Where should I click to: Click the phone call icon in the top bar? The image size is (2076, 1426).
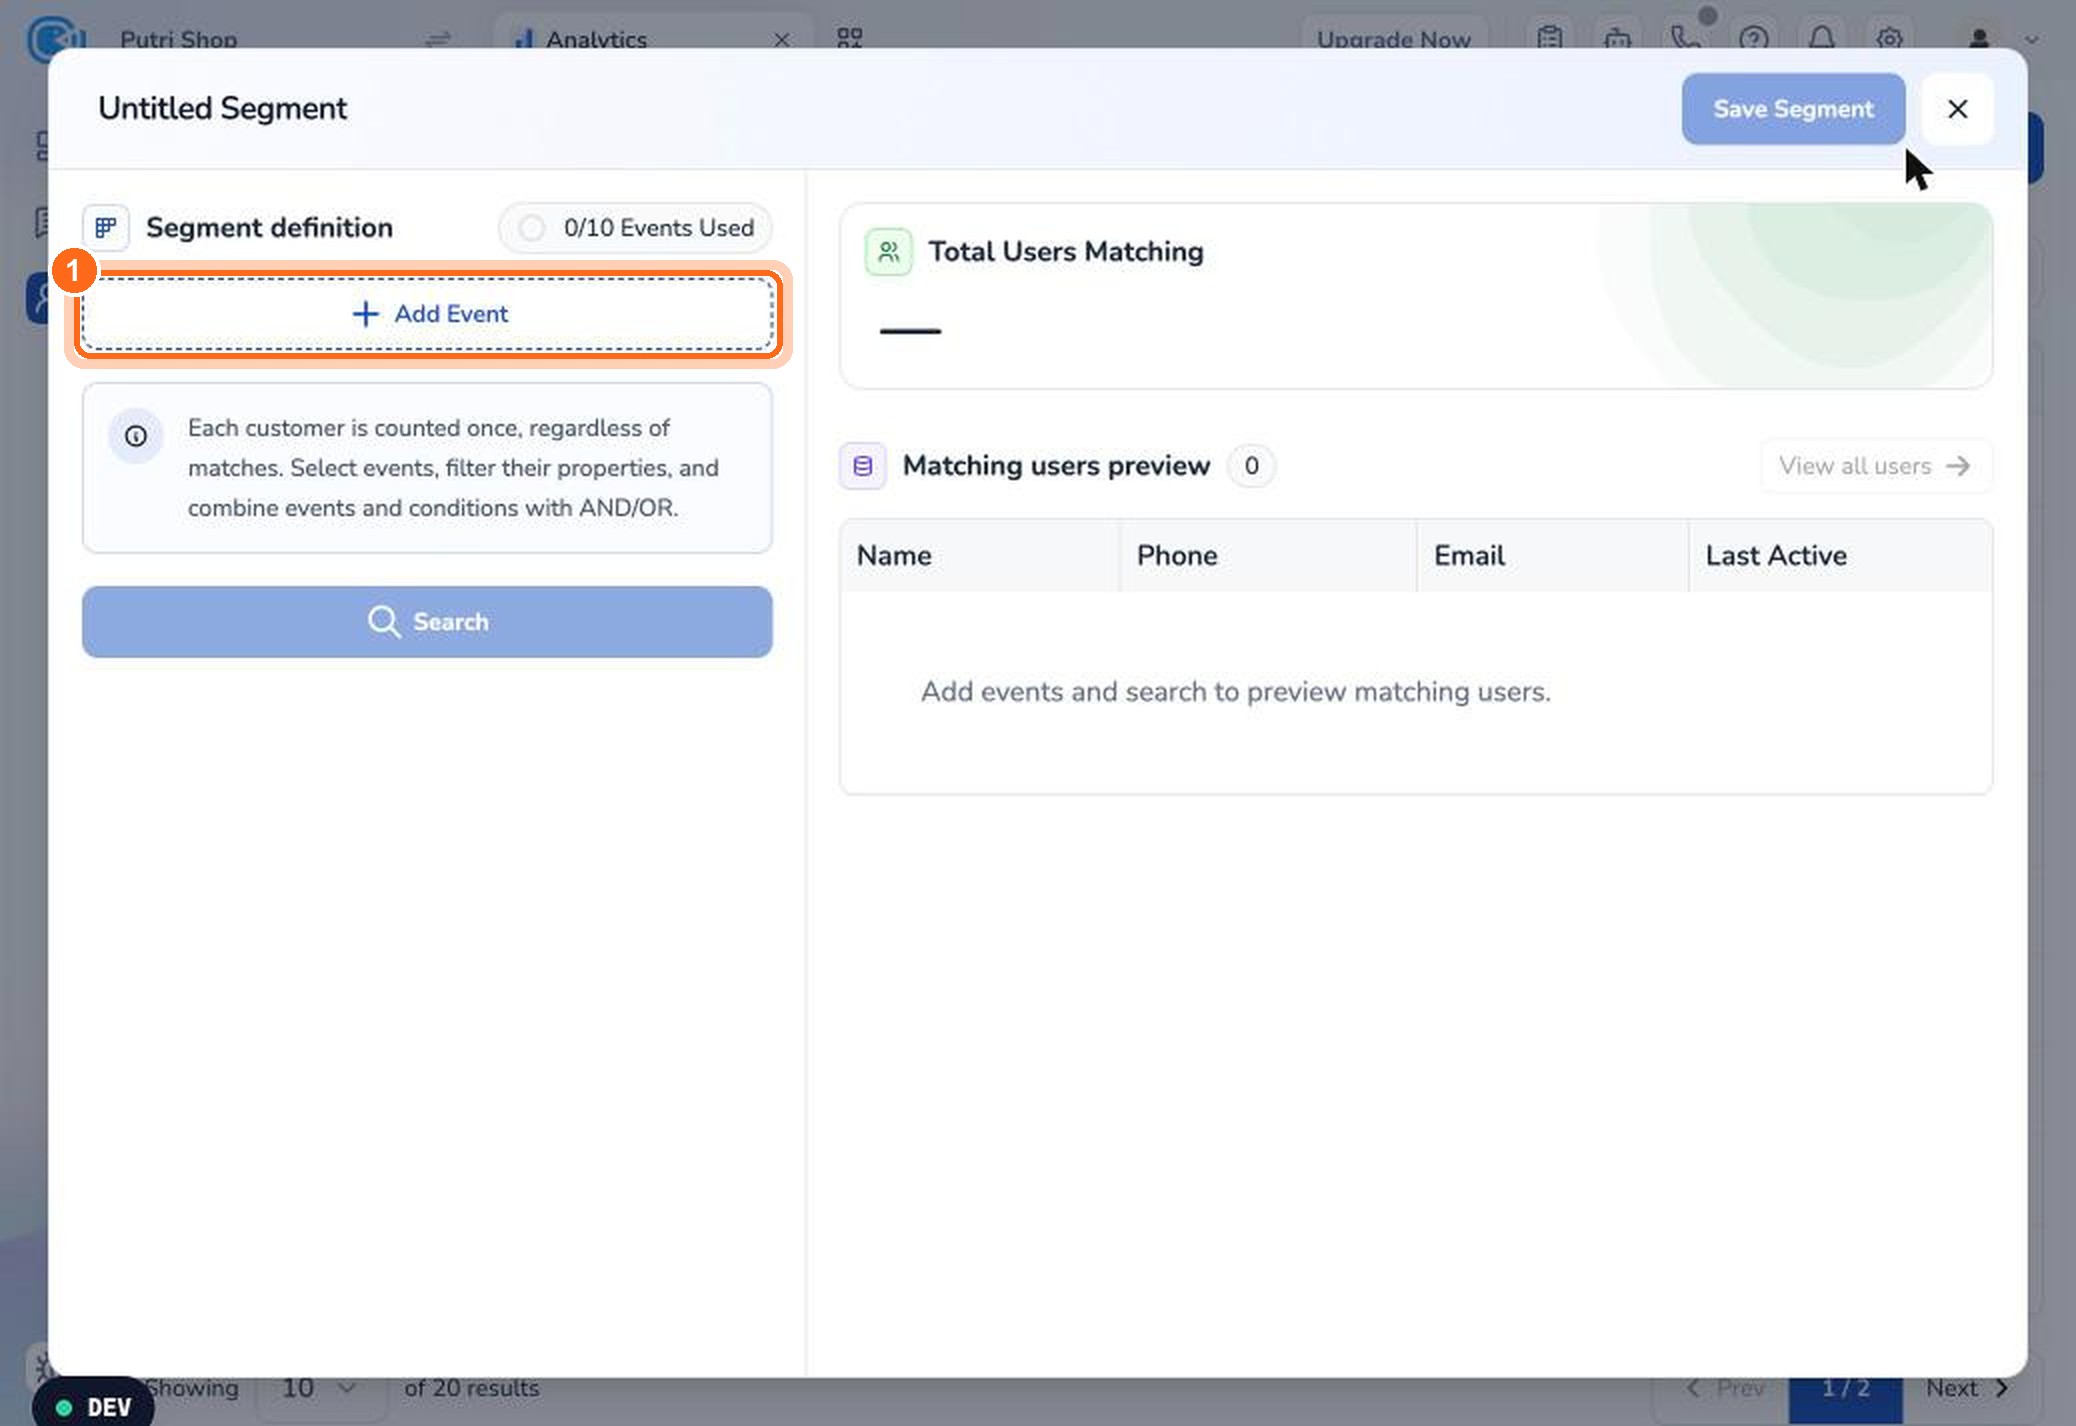(x=1686, y=39)
